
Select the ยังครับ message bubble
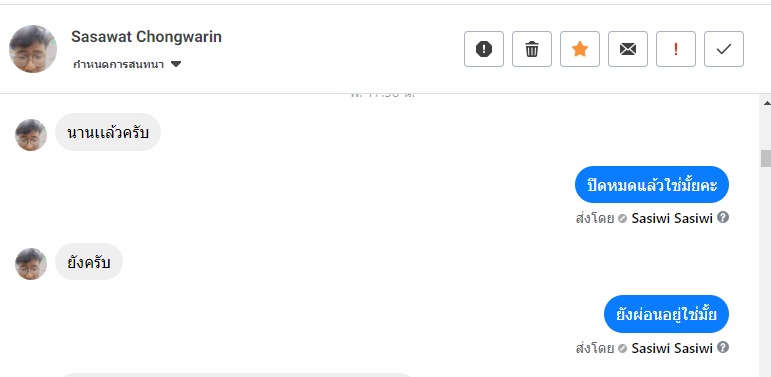coord(89,261)
